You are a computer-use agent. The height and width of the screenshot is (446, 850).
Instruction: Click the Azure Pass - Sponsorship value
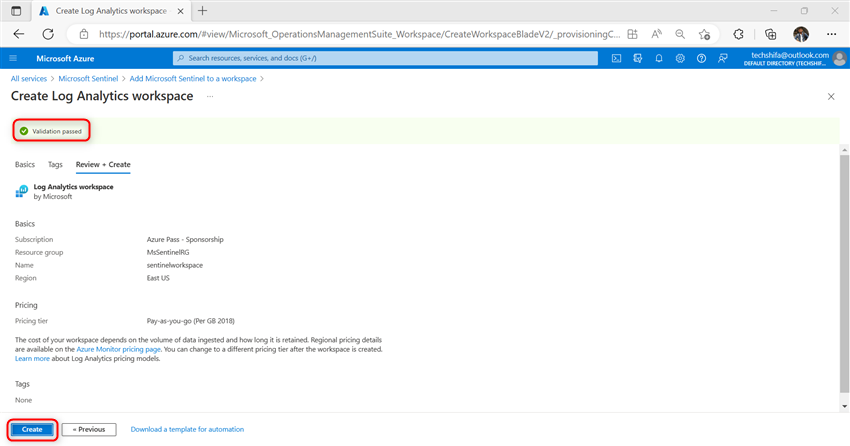tap(185, 239)
